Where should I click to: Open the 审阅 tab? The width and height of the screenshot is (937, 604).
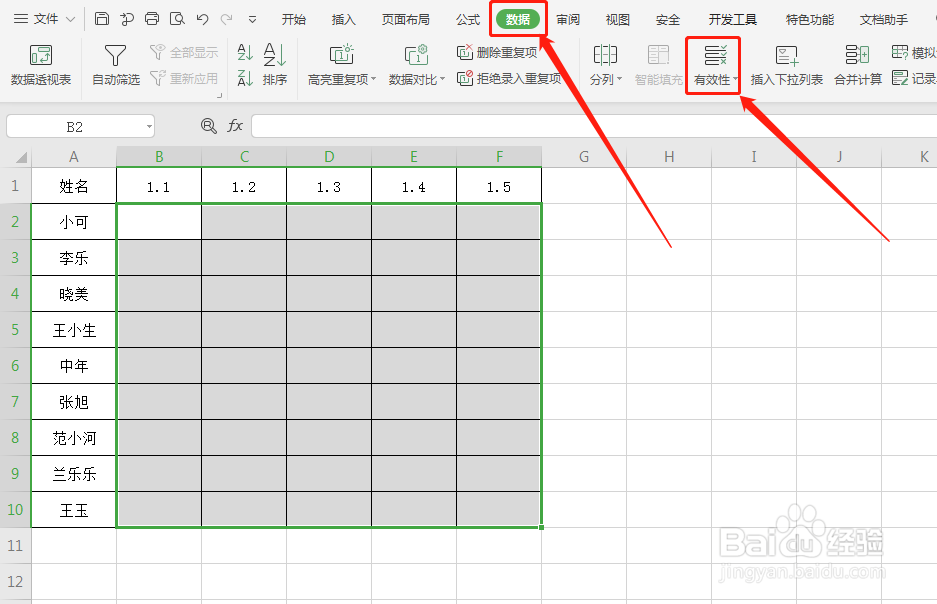pos(568,20)
